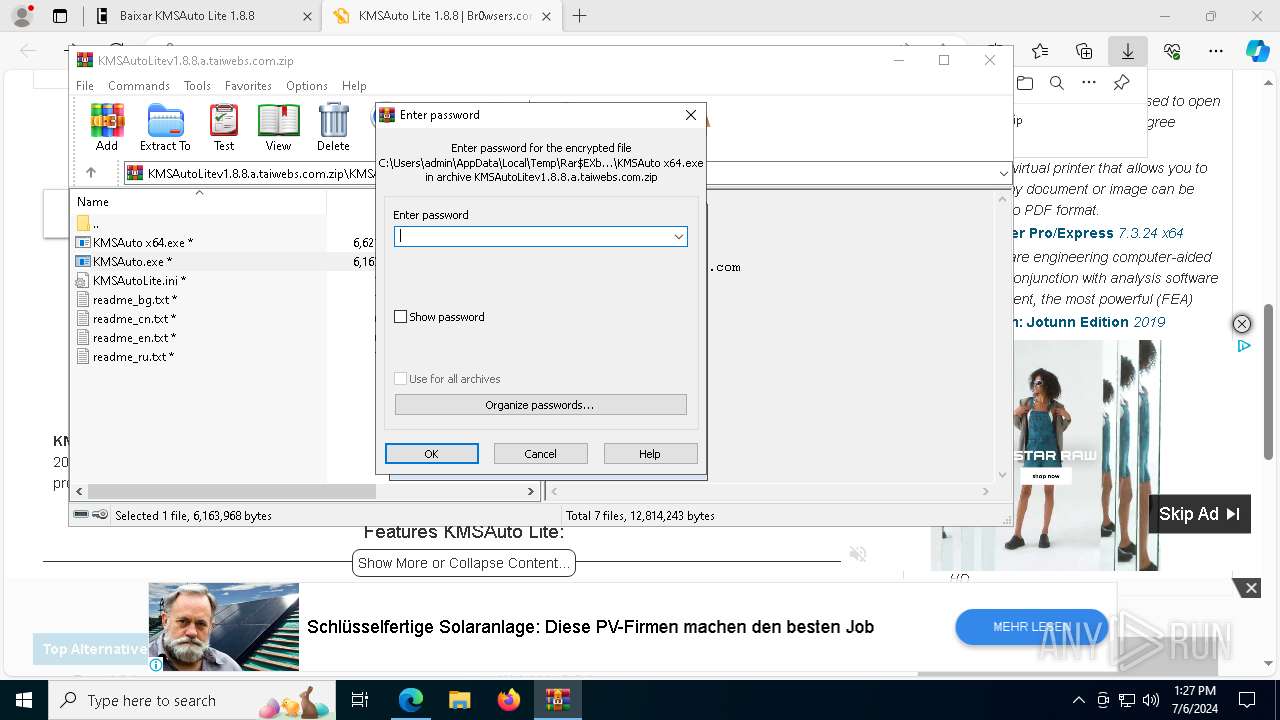
Task: Expand the password history dropdown arrow
Action: pos(678,236)
